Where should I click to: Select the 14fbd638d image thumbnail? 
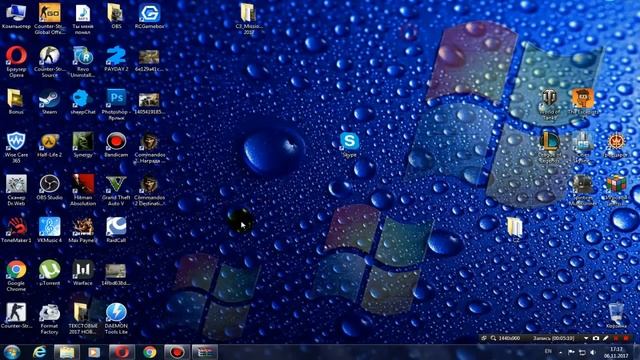pos(116,274)
